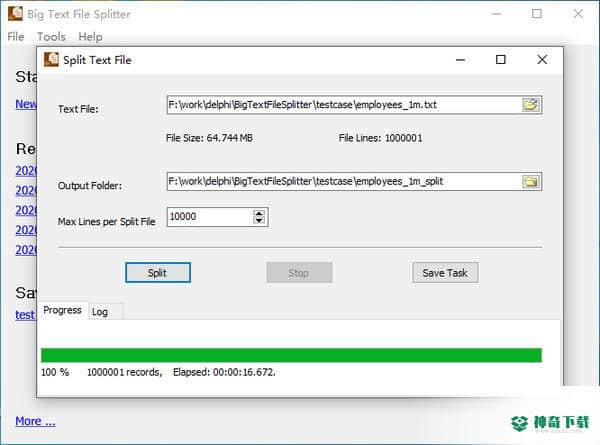Minimize the Big Text File Splitter window
This screenshot has width=600, height=445.
click(496, 14)
